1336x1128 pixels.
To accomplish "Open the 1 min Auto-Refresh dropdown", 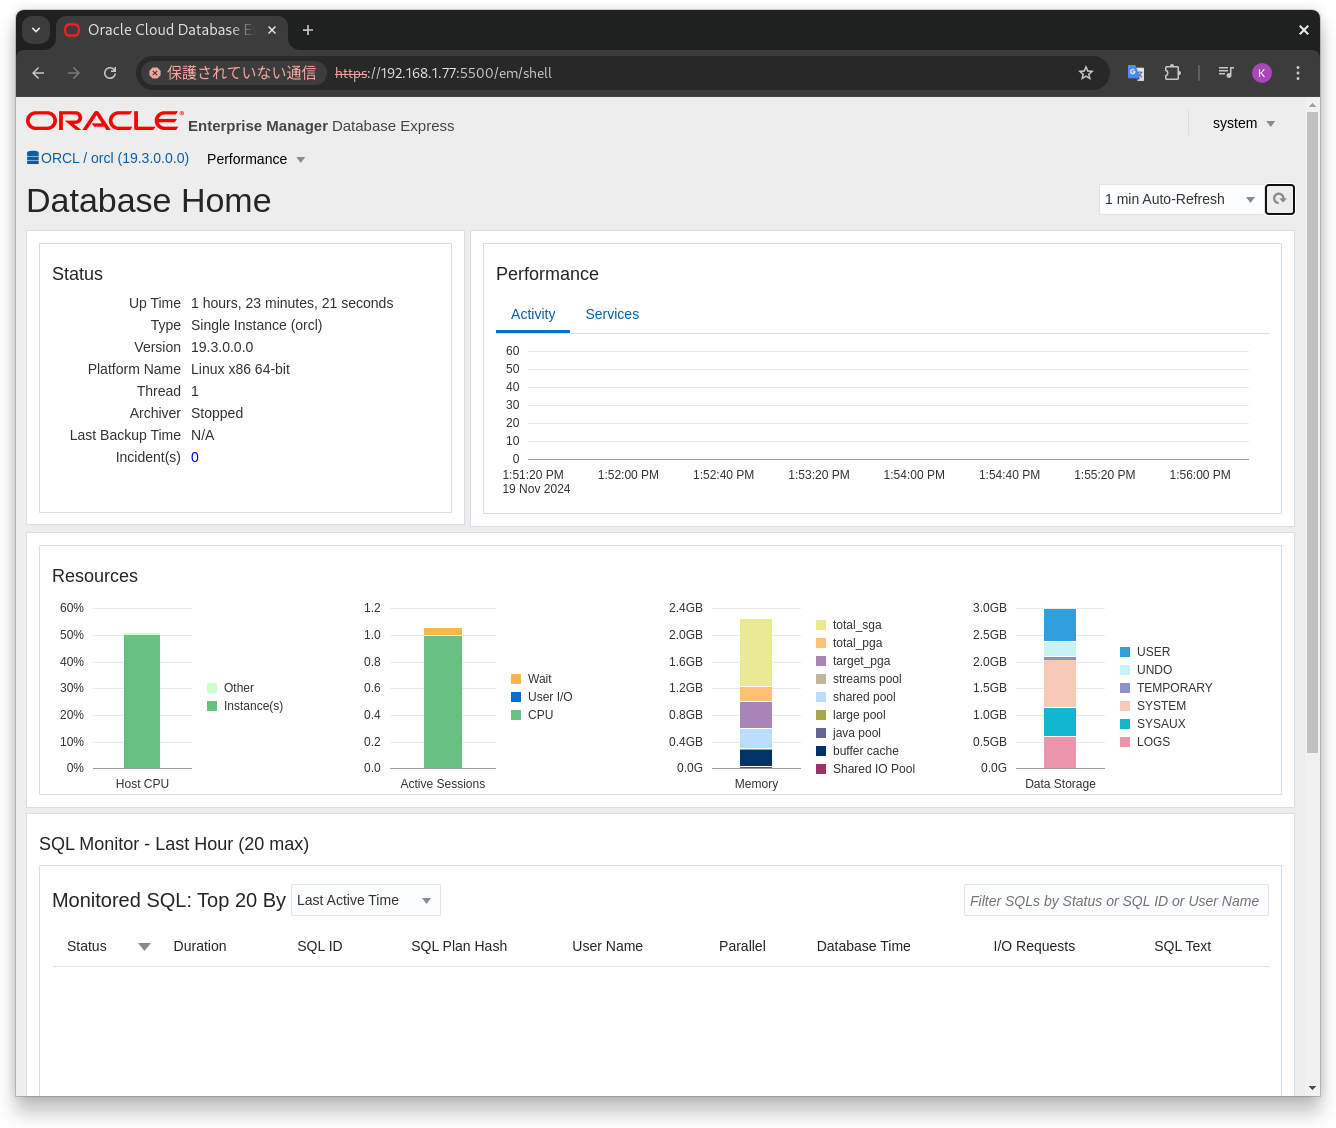I will point(1180,199).
